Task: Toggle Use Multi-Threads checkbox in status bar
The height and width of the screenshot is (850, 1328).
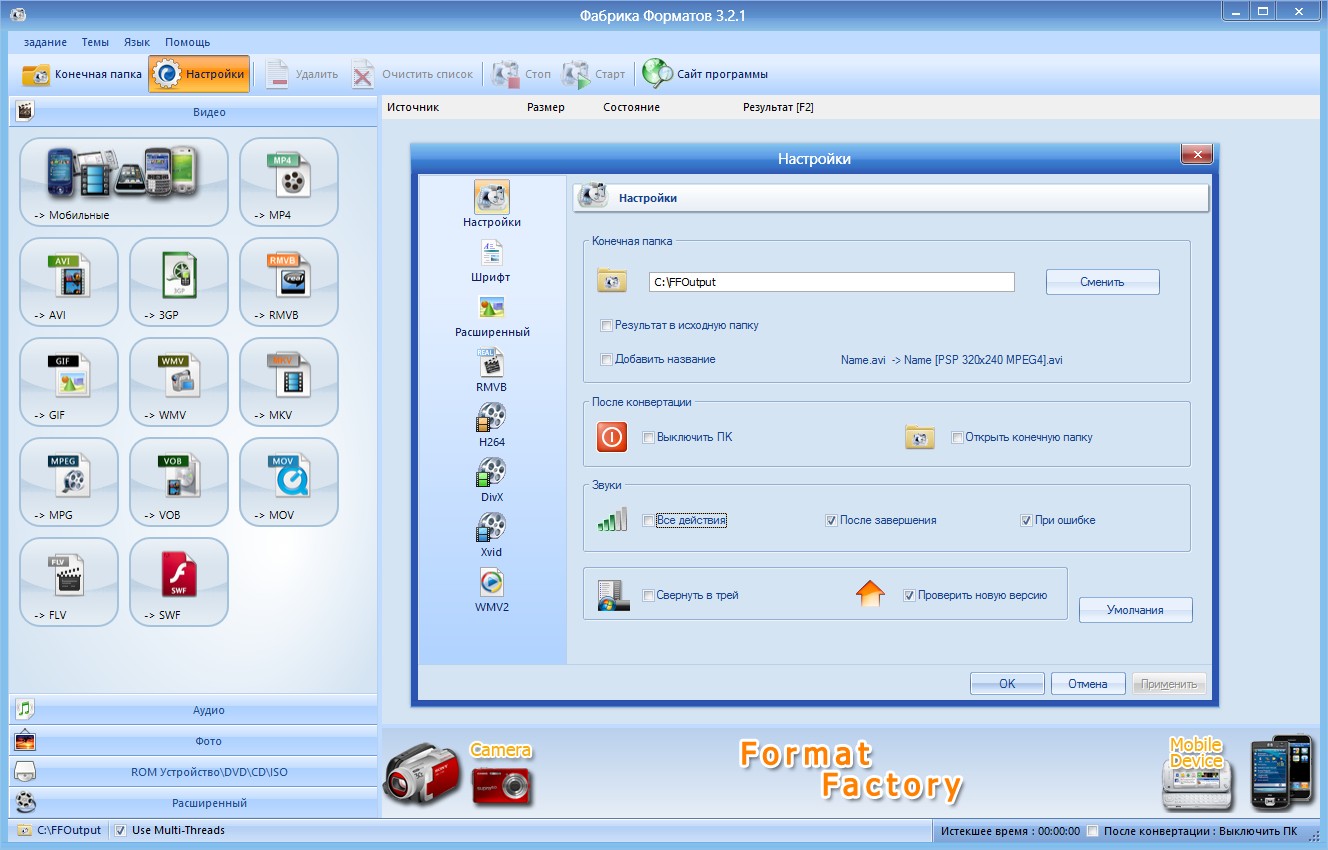Action: [x=120, y=830]
